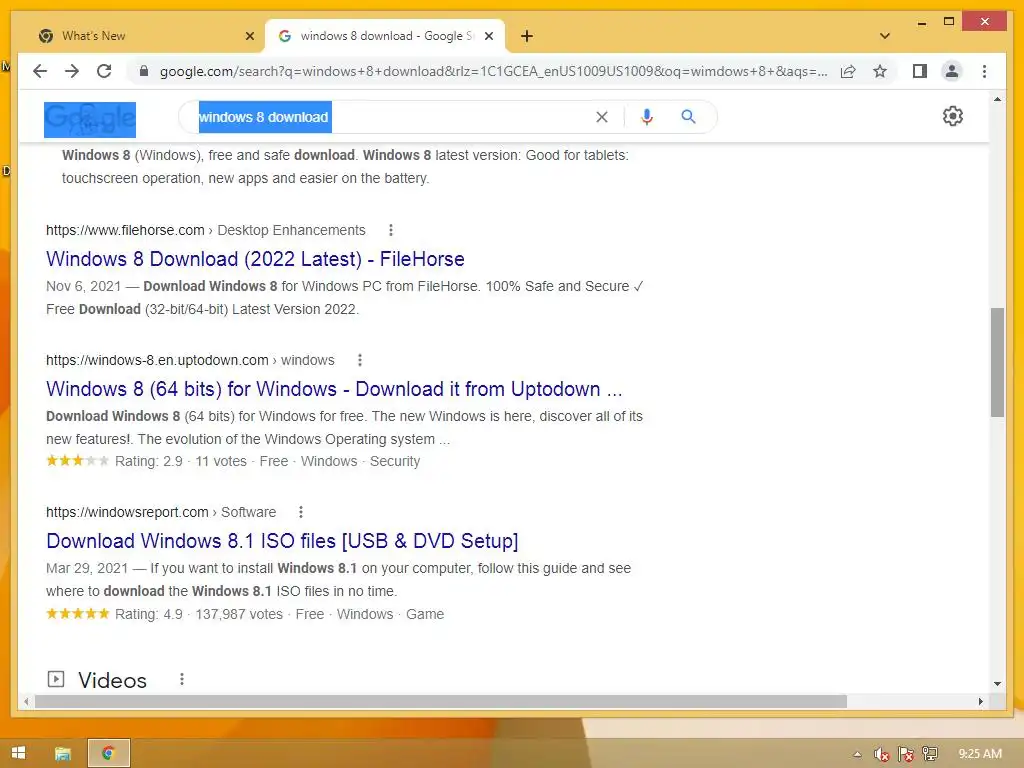The image size is (1024, 768).
Task: Click the Google logo
Action: tap(90, 120)
